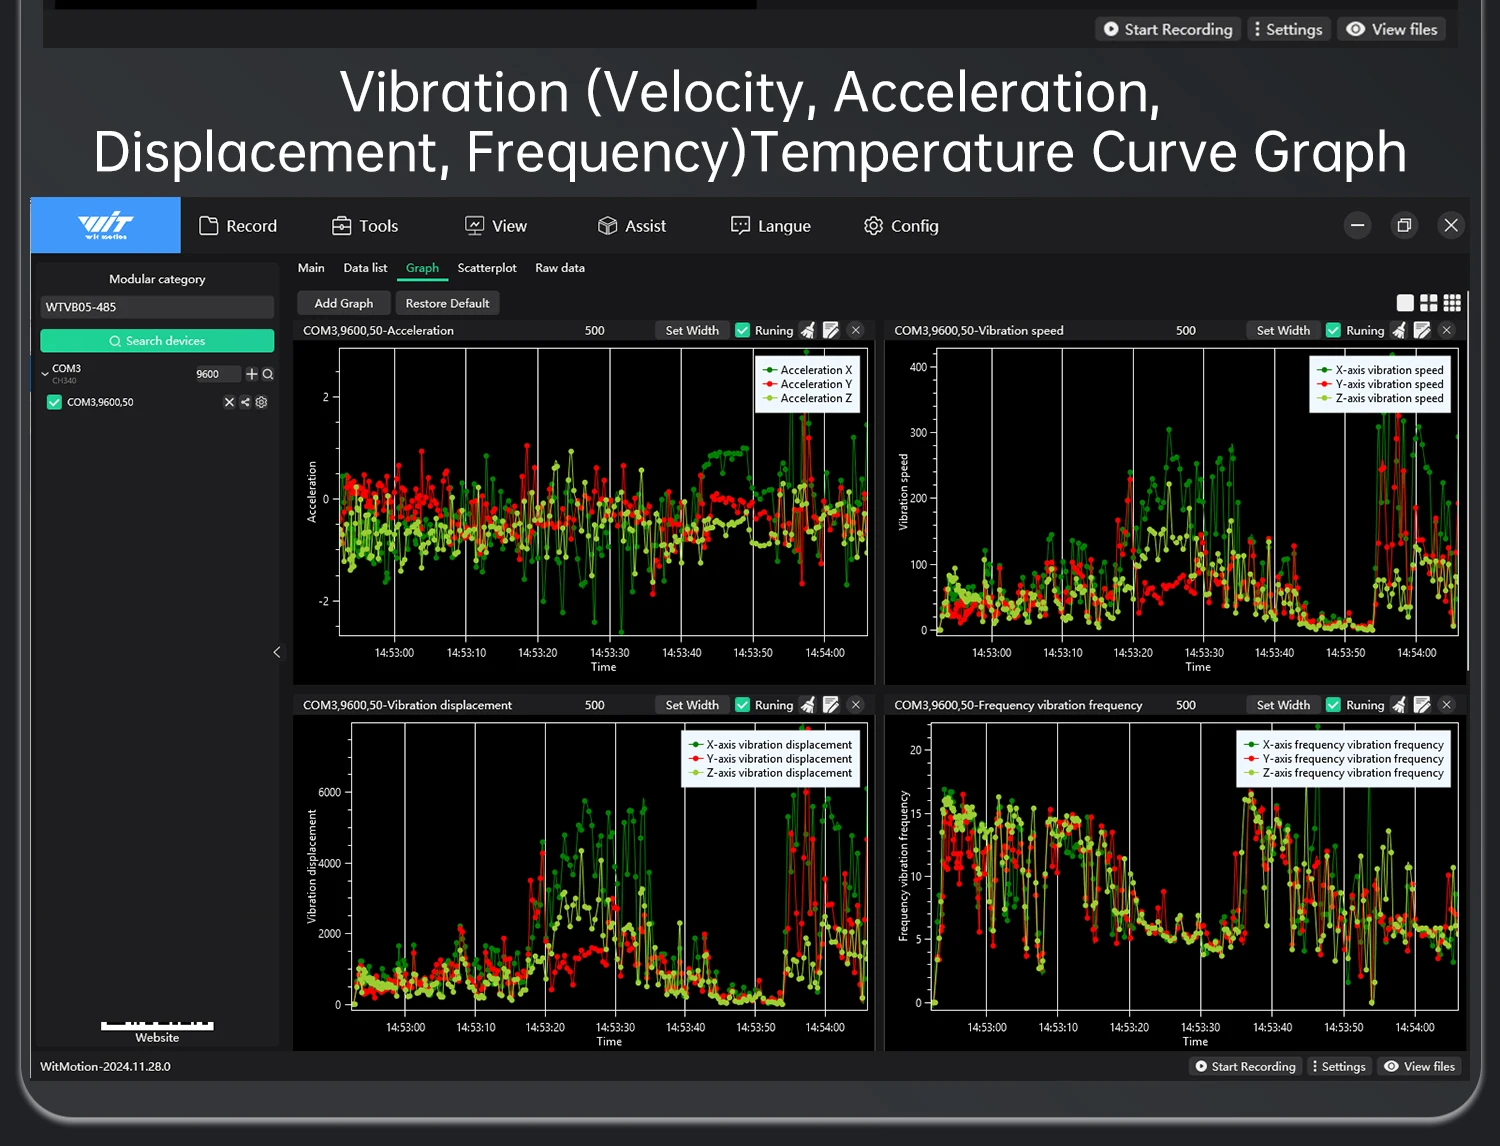Clear the Vibration displacement graph using broom
This screenshot has width=1500, height=1146.
[x=808, y=705]
